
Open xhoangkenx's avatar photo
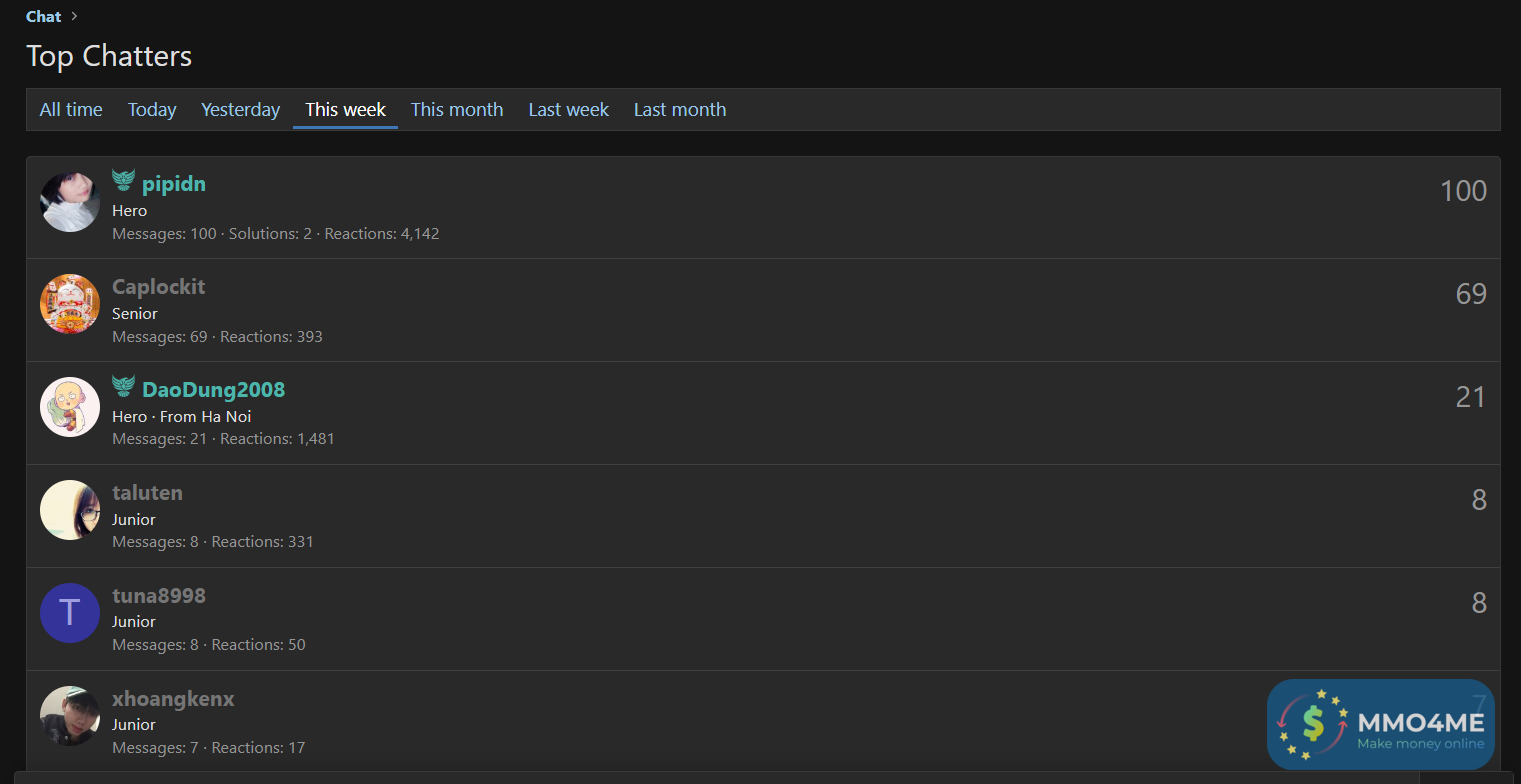[x=70, y=716]
